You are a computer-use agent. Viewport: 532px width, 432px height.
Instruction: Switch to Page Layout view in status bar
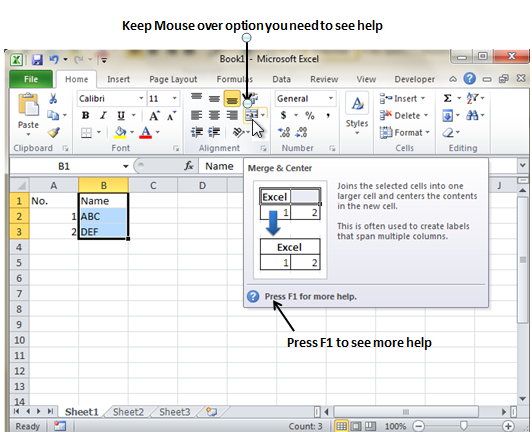(356, 426)
